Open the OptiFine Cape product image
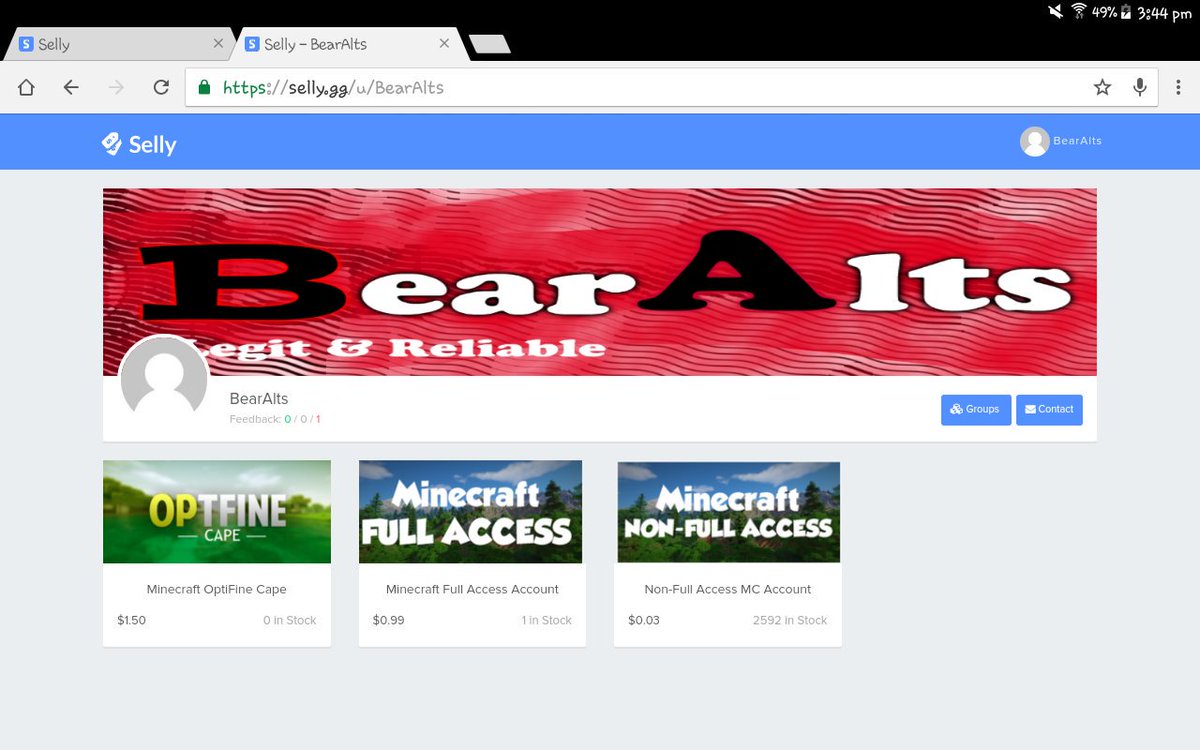 pos(217,511)
